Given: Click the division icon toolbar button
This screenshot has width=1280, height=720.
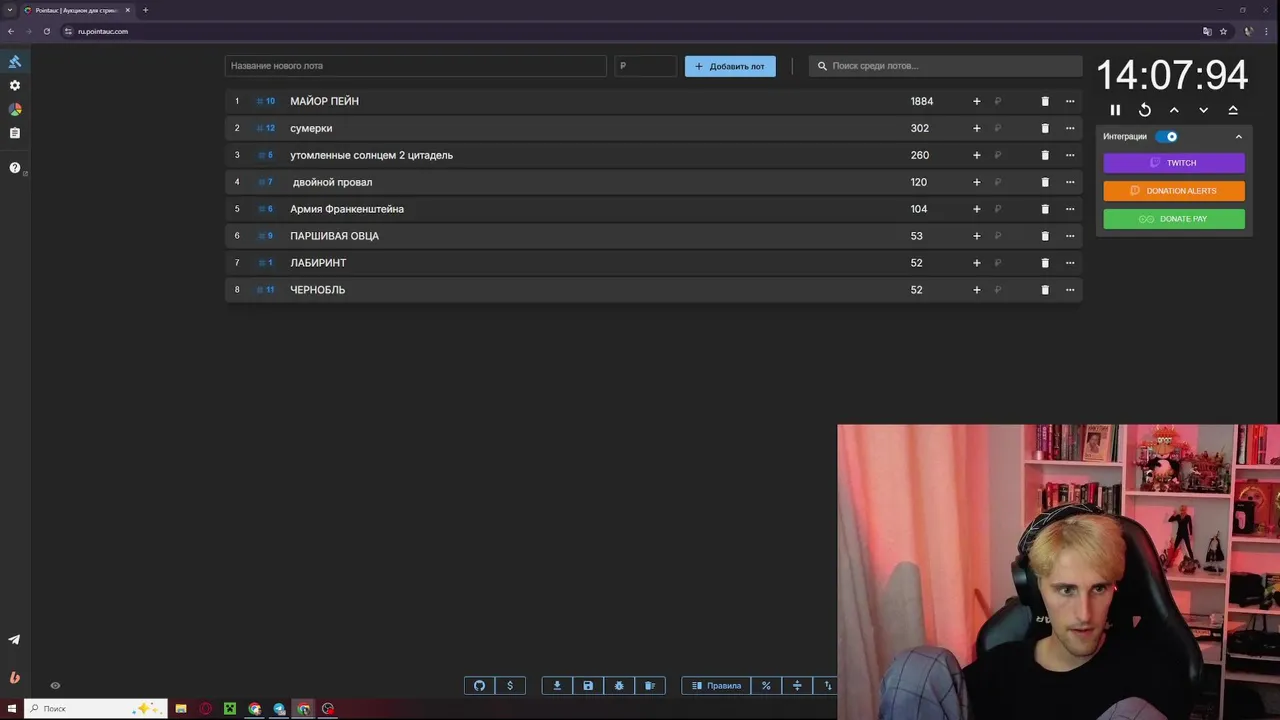Looking at the screenshot, I should point(797,686).
